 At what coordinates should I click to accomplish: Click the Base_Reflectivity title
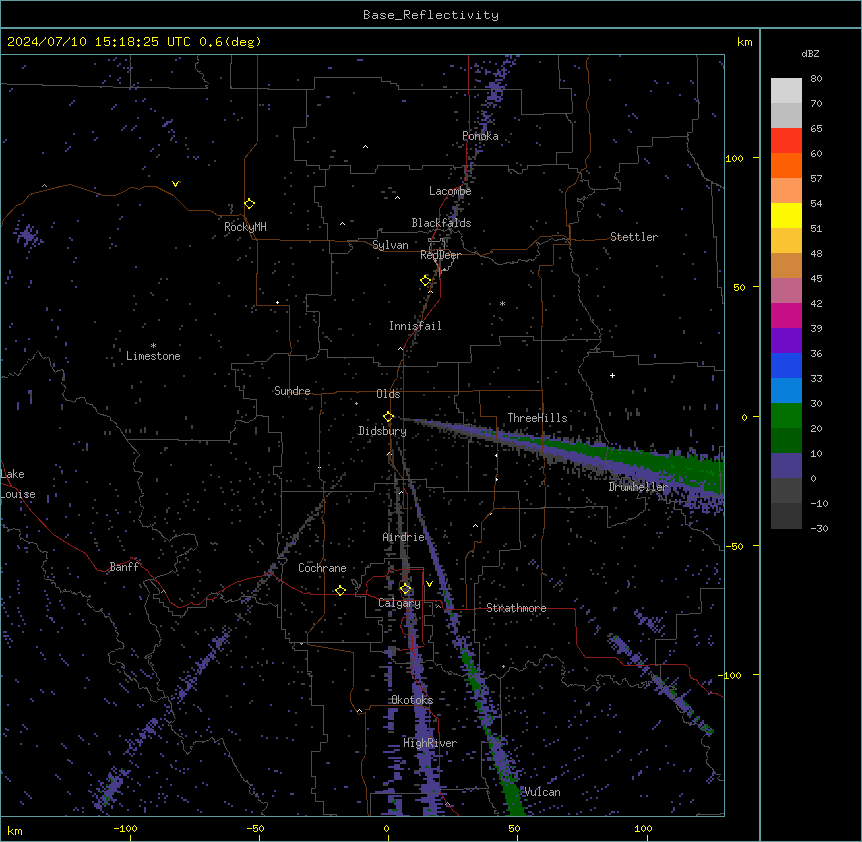431,15
